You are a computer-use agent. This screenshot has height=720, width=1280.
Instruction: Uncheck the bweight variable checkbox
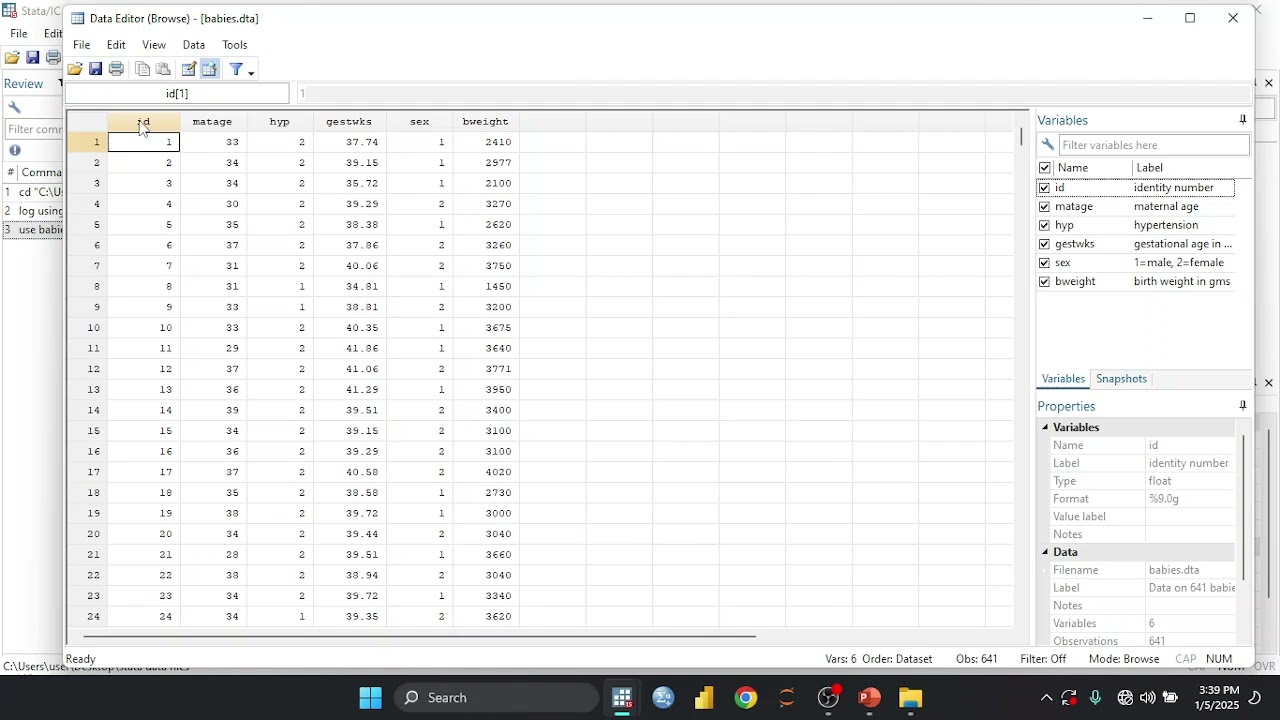click(x=1045, y=282)
